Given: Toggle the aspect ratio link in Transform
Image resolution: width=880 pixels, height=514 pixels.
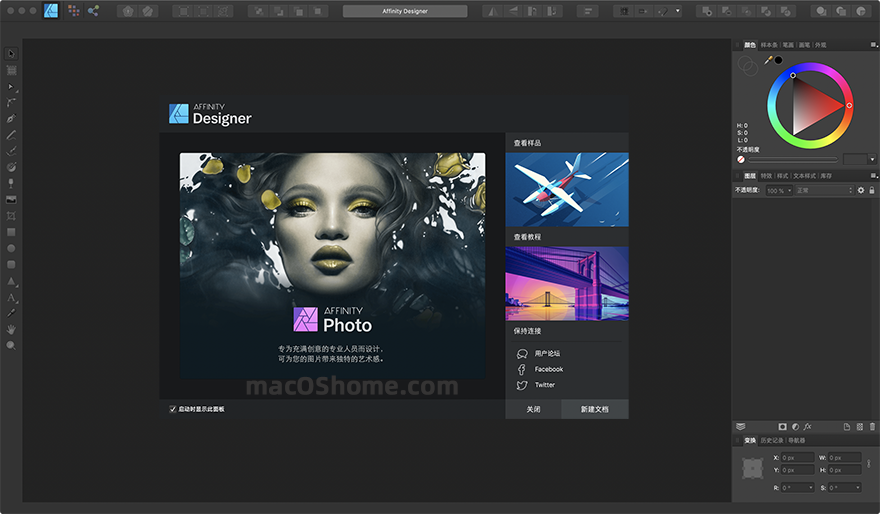Looking at the screenshot, I should pos(869,464).
